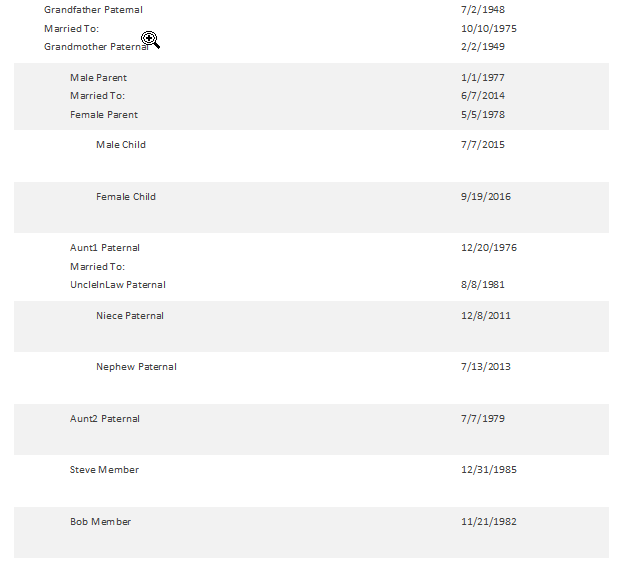Click the Aunt1 Paternal name
The width and height of the screenshot is (618, 588).
coord(105,248)
